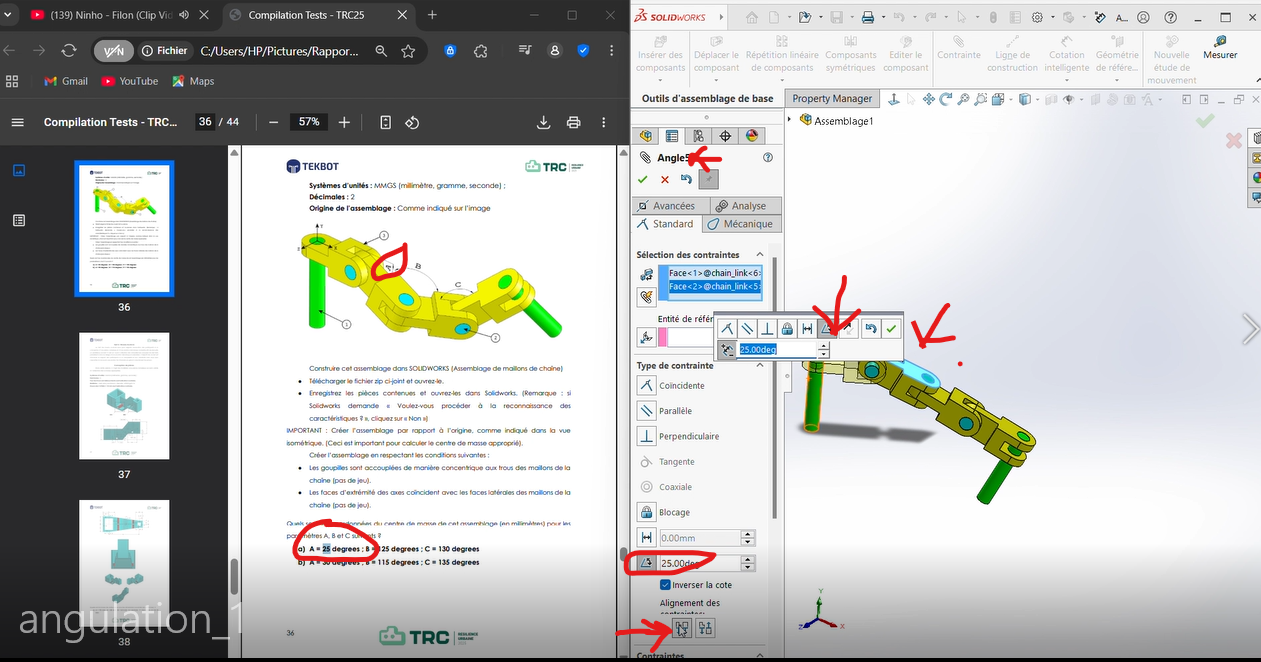Open the DimXpert crosshair tab icon

[726, 136]
